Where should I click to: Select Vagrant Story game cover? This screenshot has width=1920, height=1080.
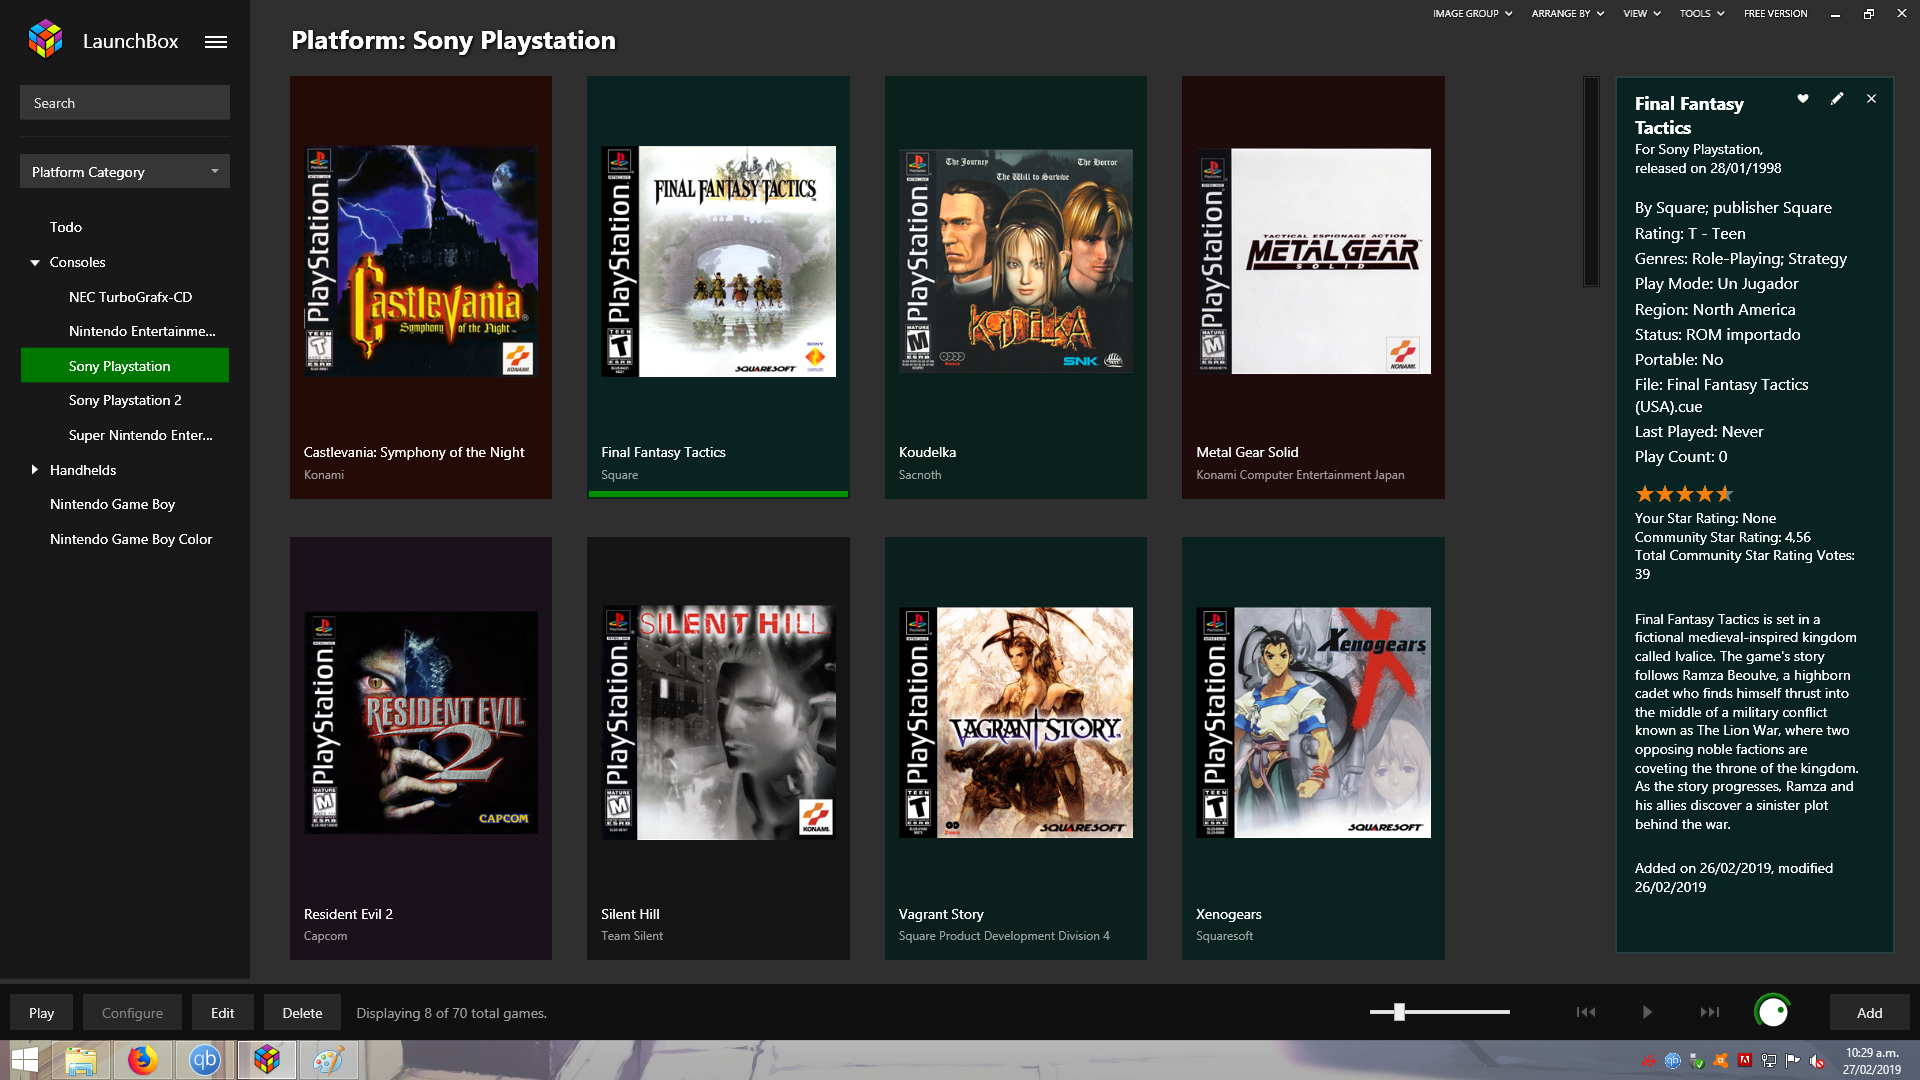pos(1016,723)
